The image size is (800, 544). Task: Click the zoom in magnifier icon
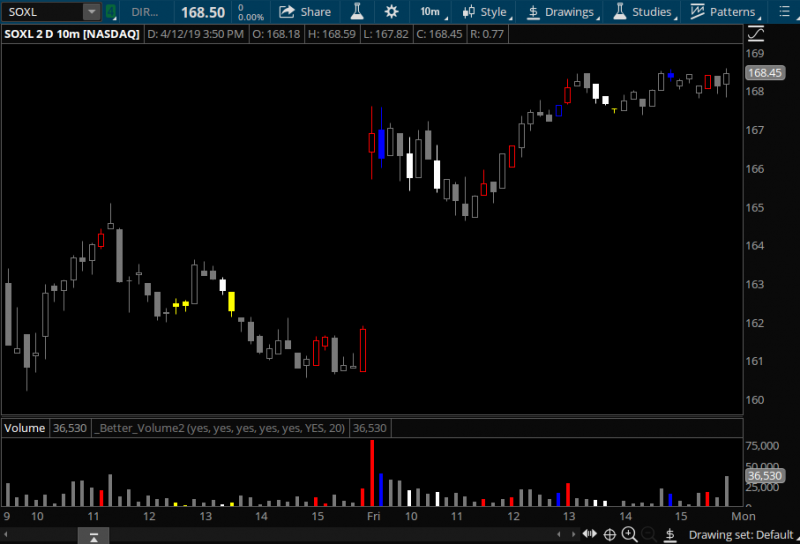629,534
